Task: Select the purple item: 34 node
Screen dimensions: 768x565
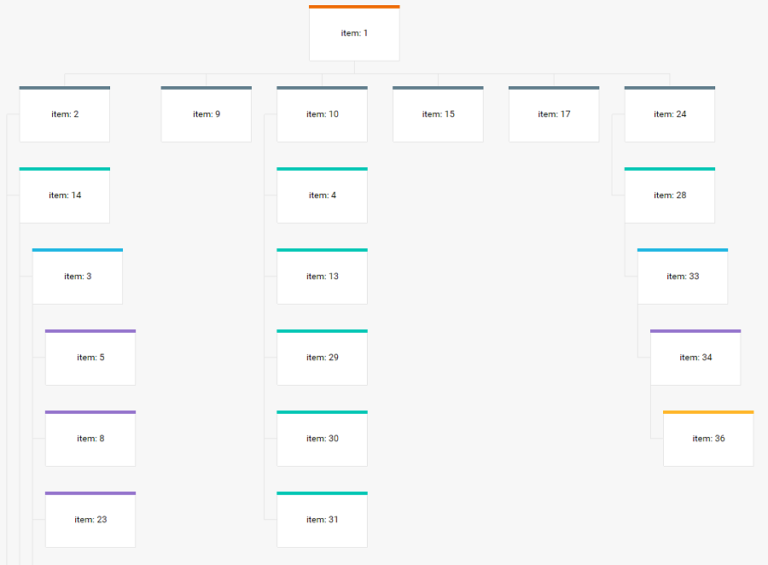Action: coord(696,357)
